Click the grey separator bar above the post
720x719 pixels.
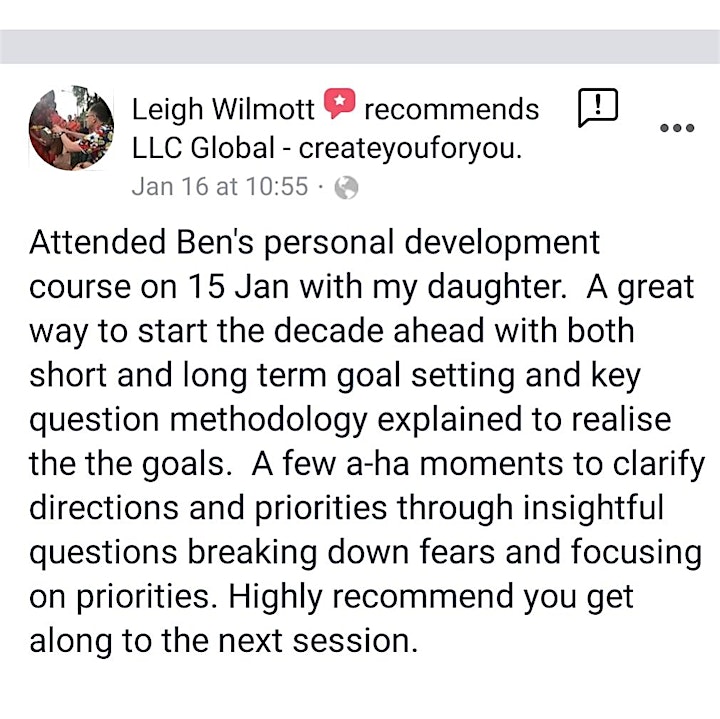click(x=360, y=46)
